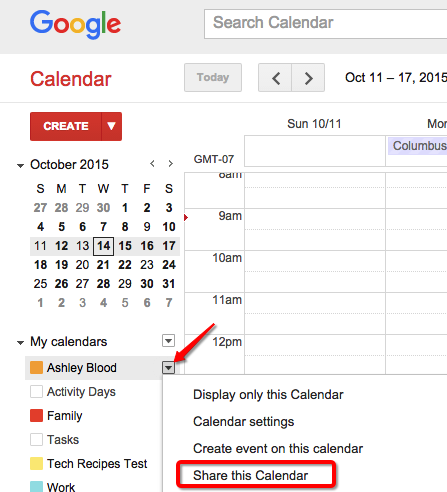
Task: Open the Columbus all-day event
Action: pyautogui.click(x=417, y=146)
